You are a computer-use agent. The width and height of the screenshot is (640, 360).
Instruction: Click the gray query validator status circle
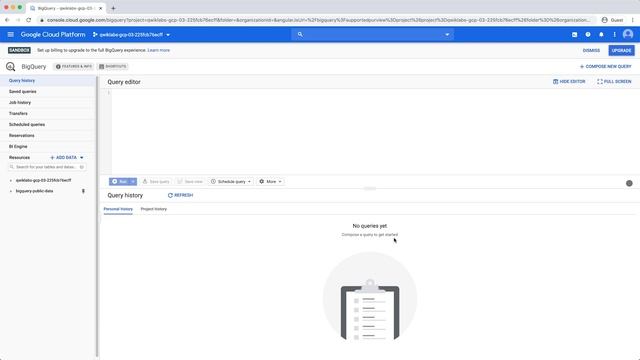629,183
